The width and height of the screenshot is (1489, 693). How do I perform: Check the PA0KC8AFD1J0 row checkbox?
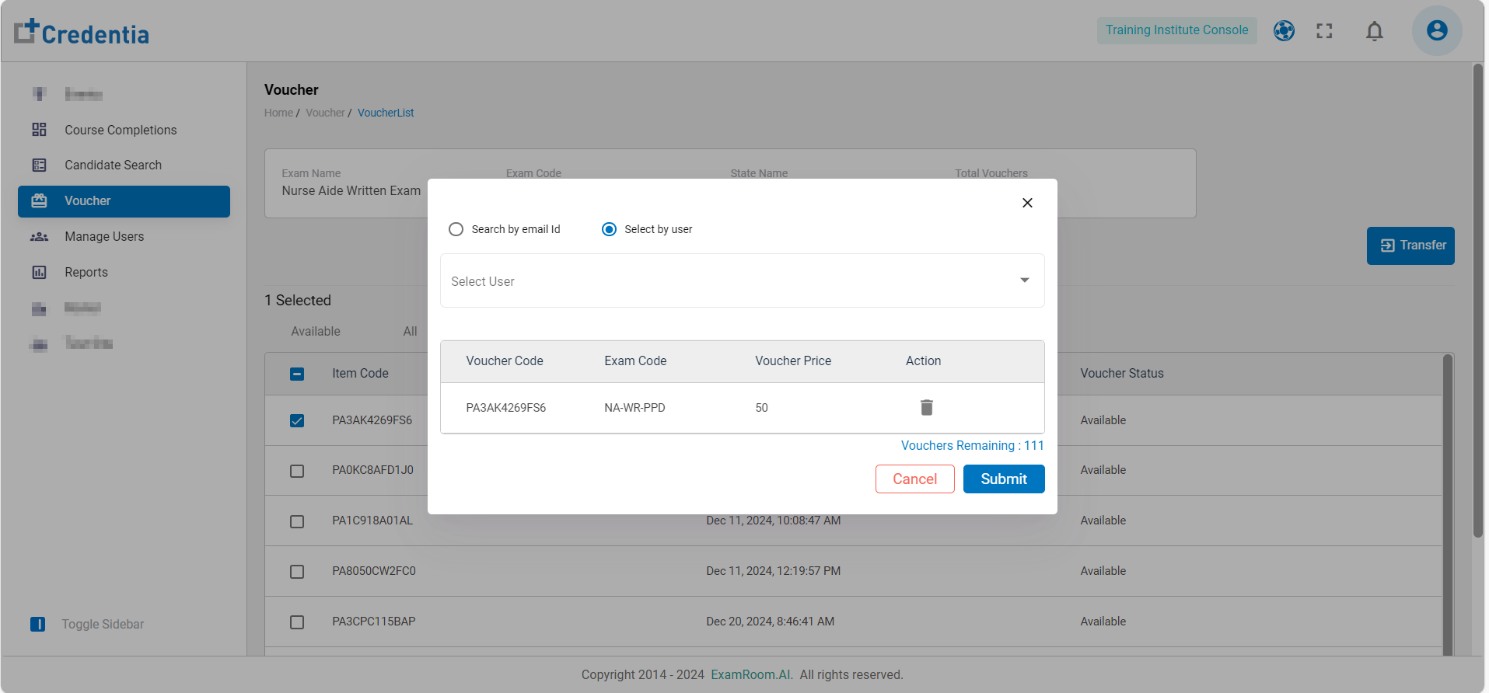(297, 470)
